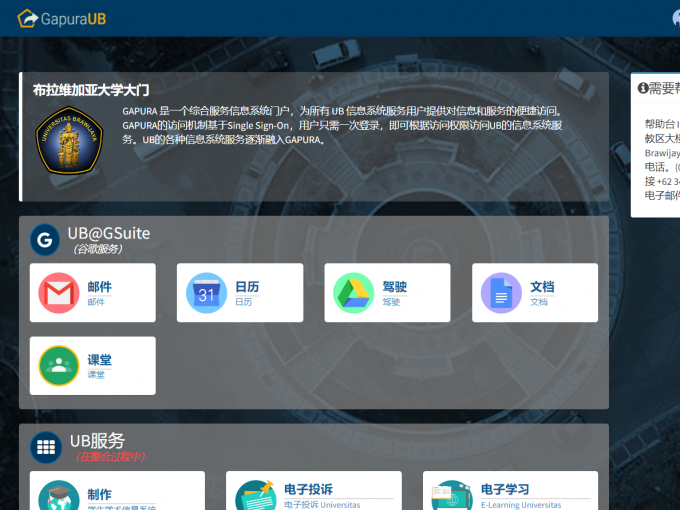Open the 驾驶 drive link
This screenshot has width=680, height=510.
[x=394, y=286]
